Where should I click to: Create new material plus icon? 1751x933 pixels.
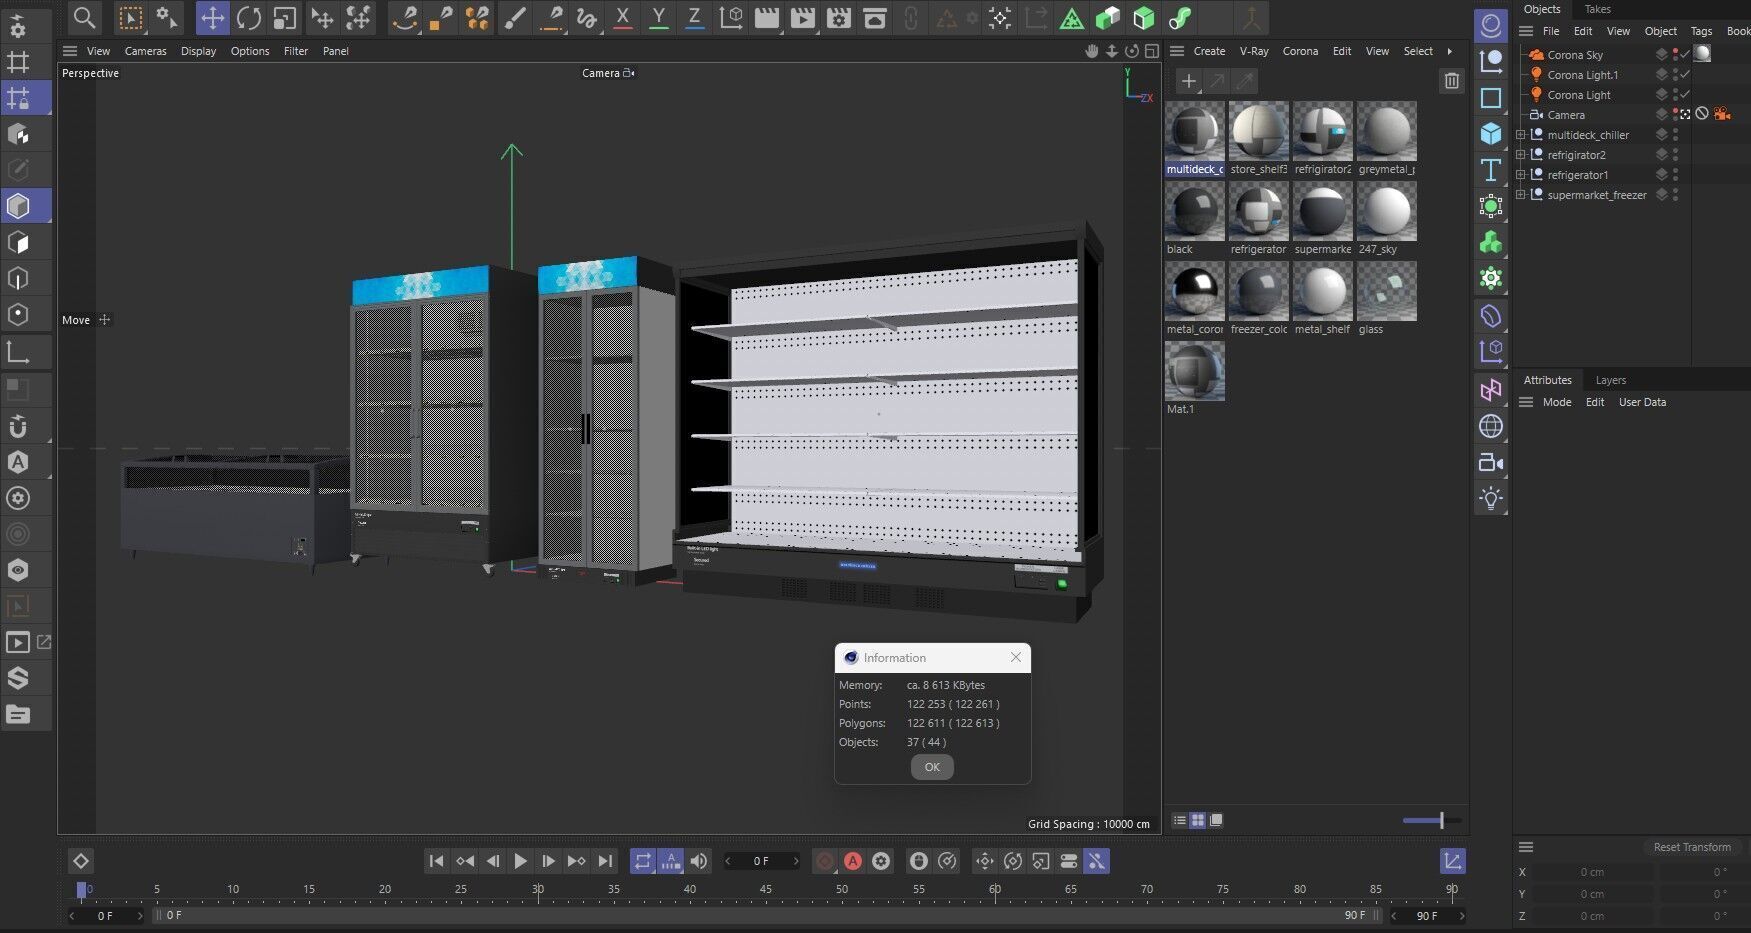pos(1188,81)
